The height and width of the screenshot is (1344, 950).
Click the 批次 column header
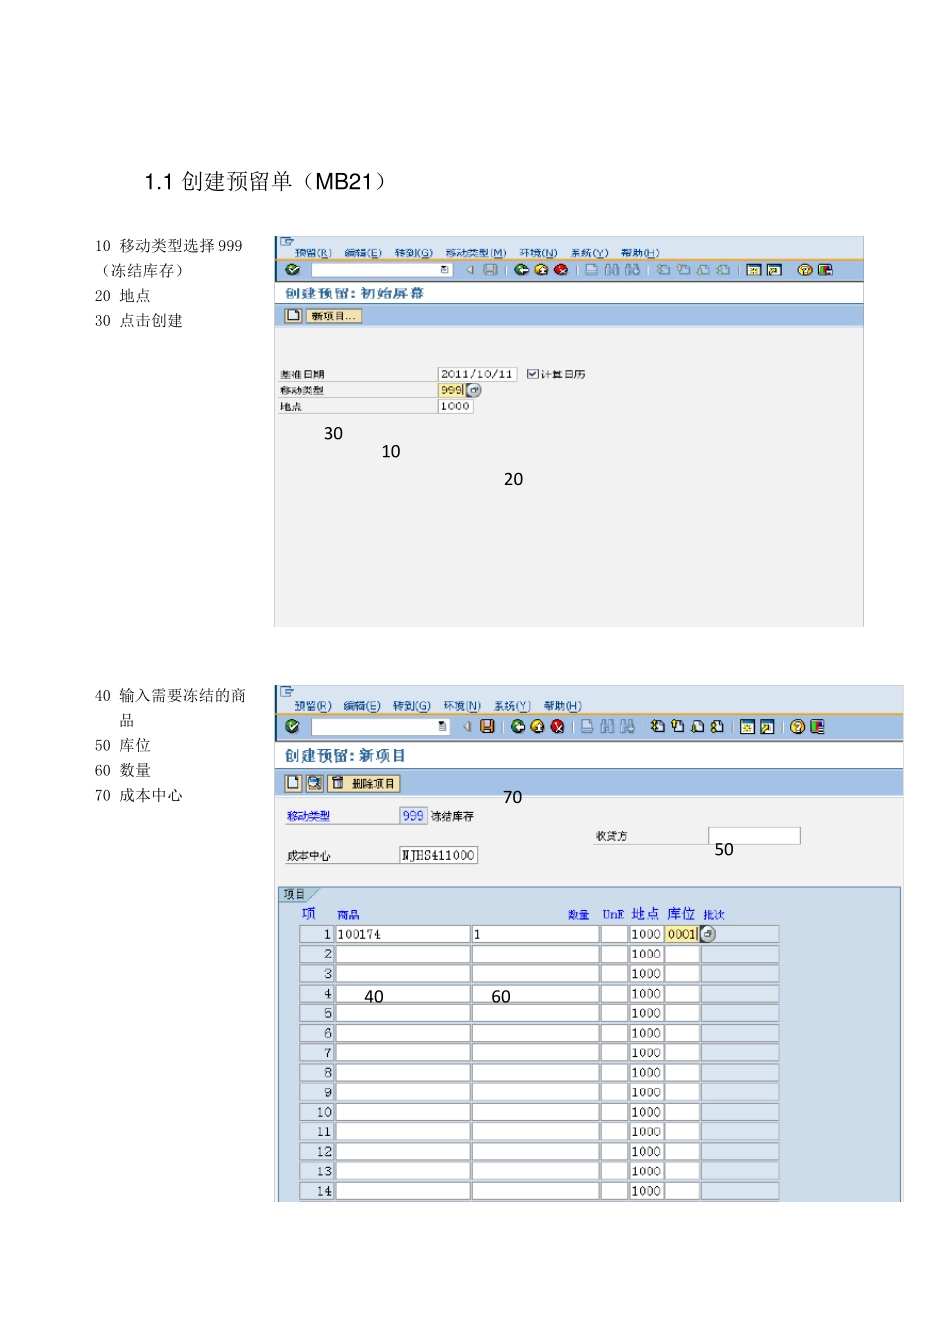click(x=714, y=914)
